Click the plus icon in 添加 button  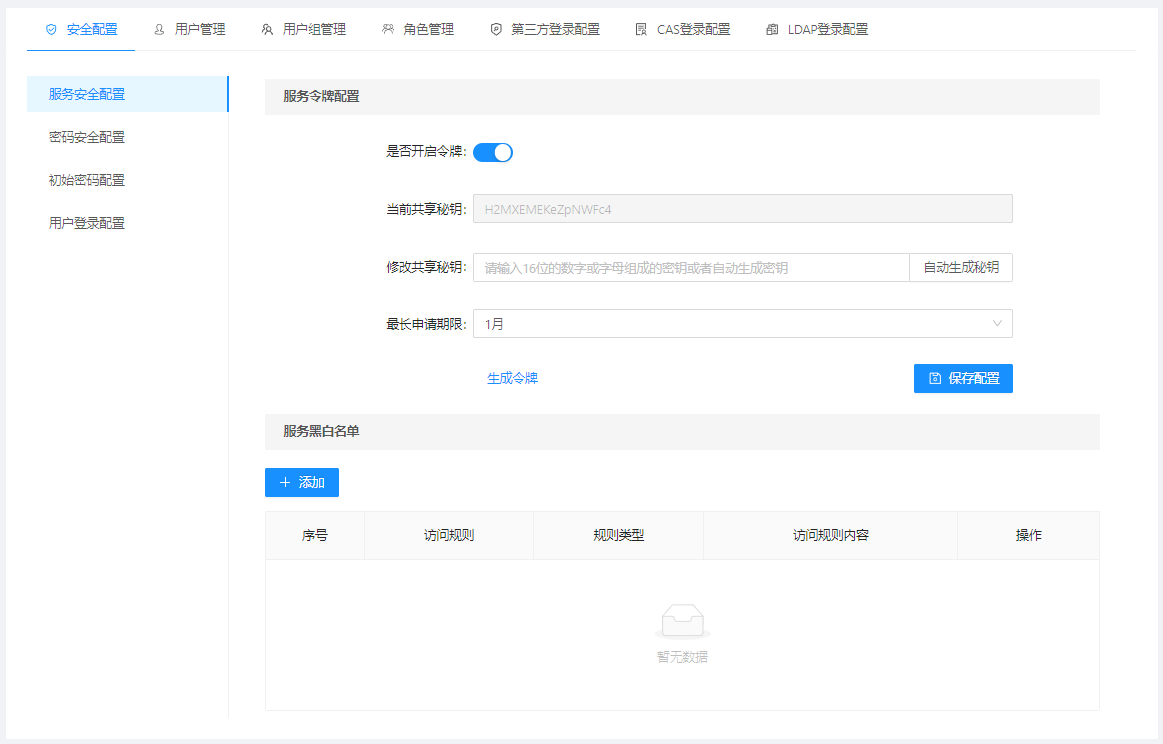pos(285,483)
